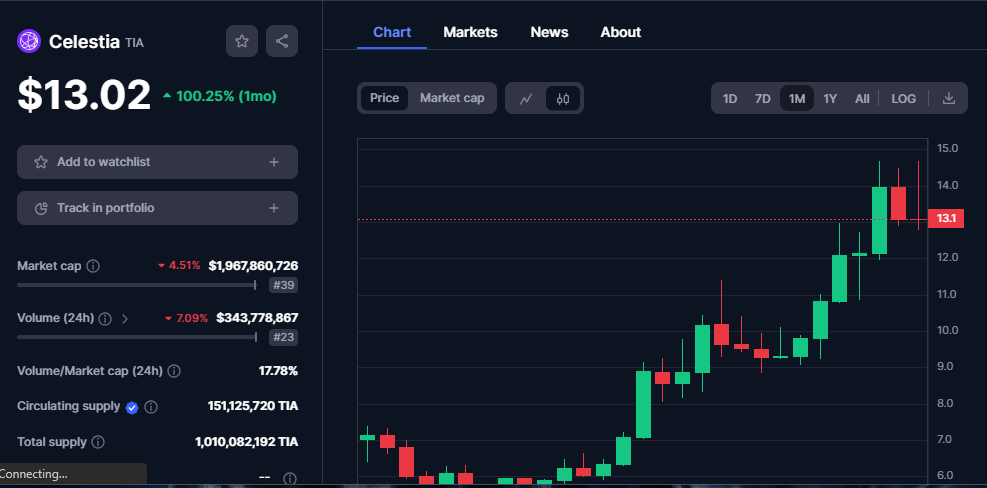Open the News tab

coord(549,32)
